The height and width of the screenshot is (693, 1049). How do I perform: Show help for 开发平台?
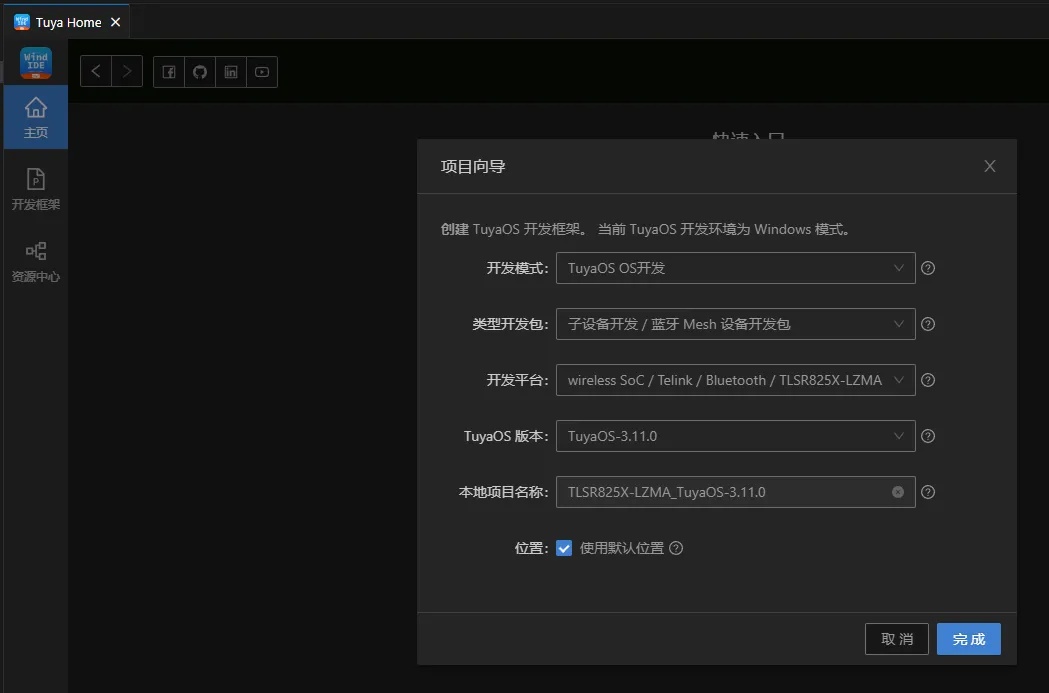click(x=928, y=380)
